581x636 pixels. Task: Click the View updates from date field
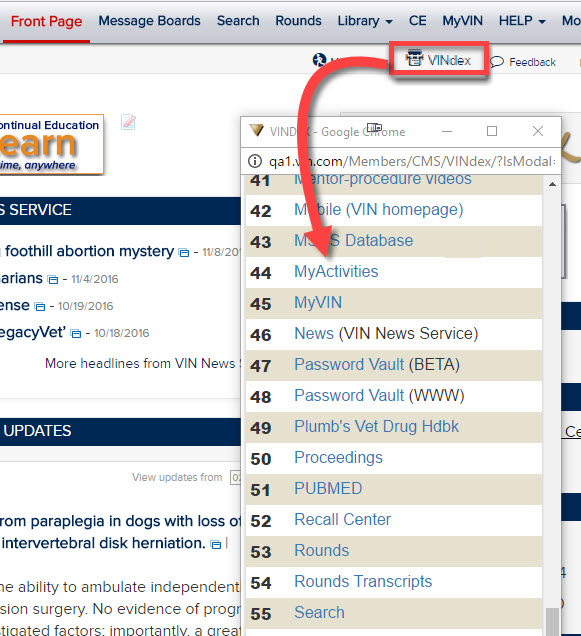pyautogui.click(x=235, y=477)
